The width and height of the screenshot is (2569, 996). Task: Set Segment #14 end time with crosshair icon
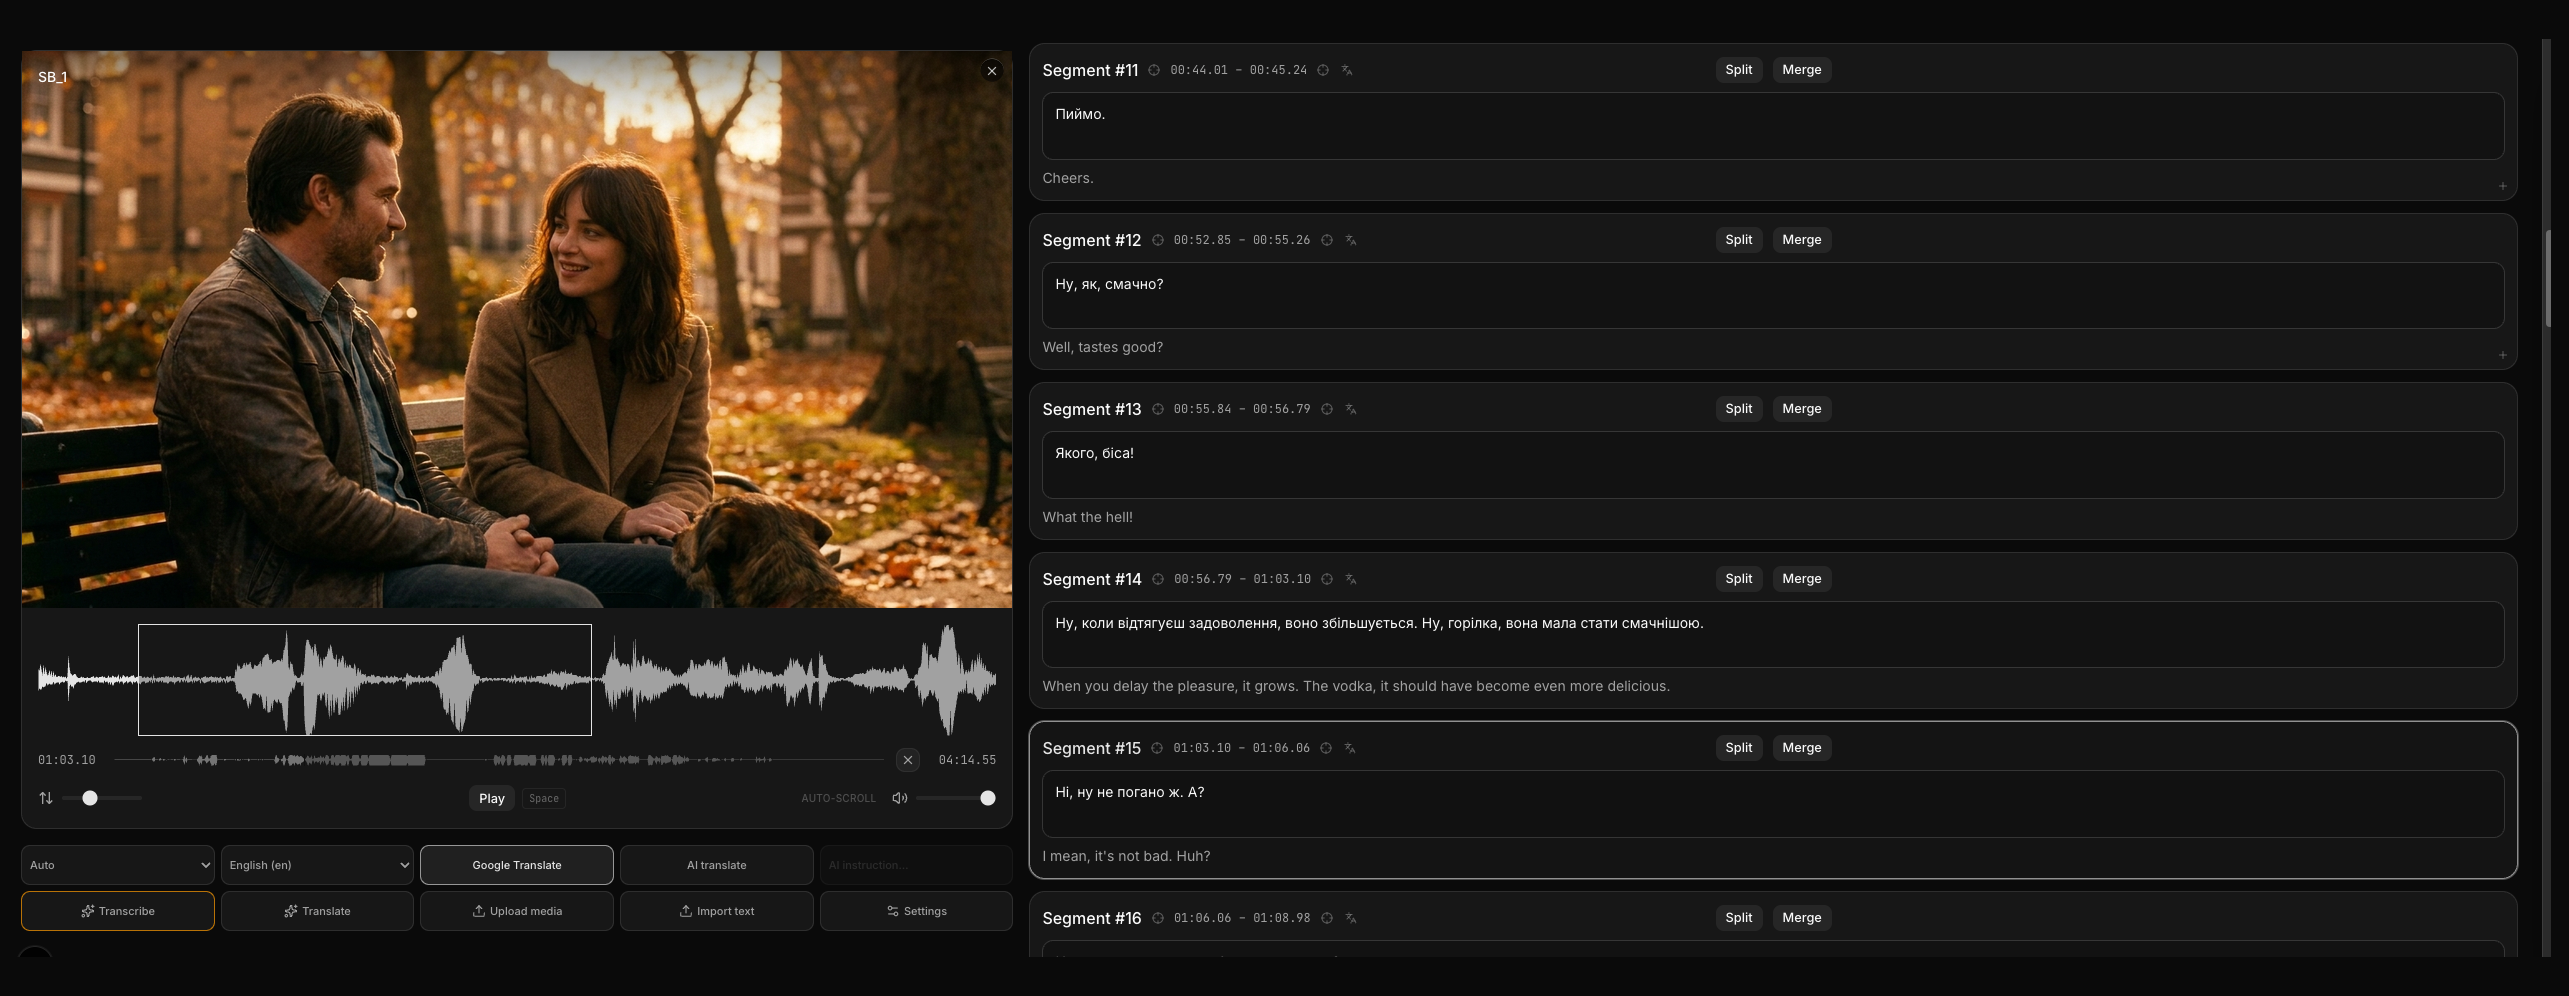coord(1327,579)
